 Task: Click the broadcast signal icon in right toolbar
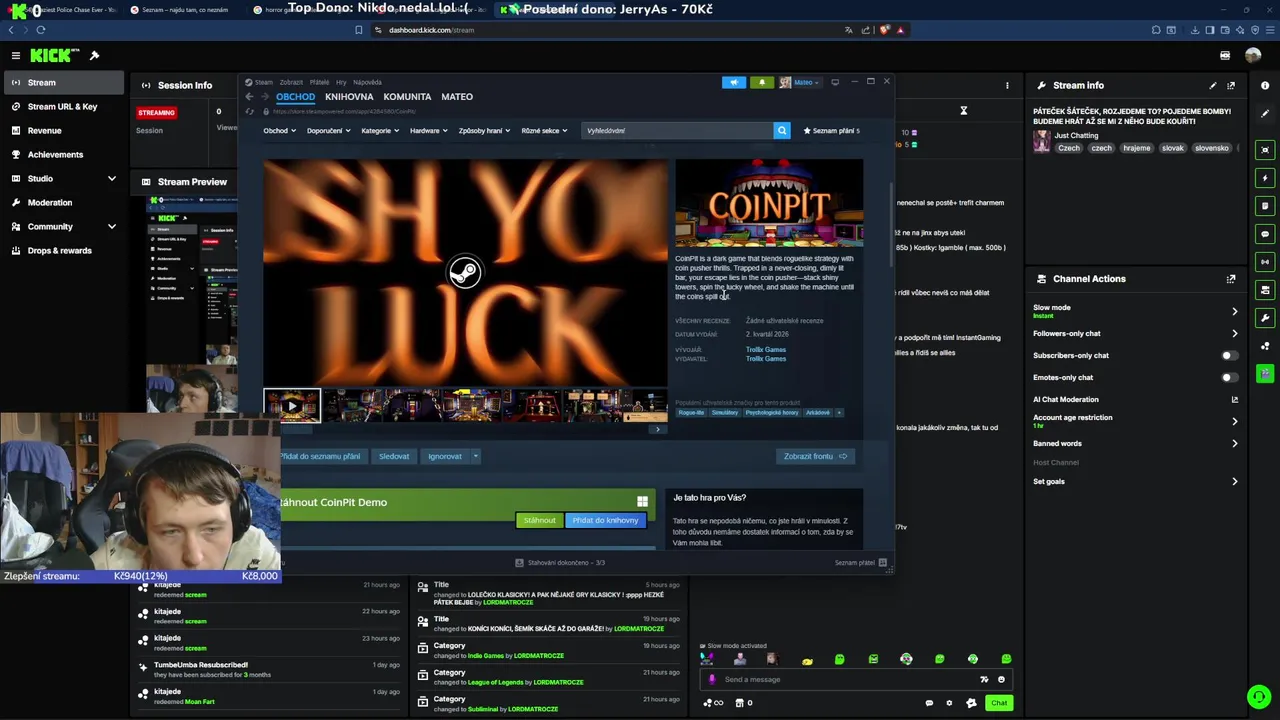(1265, 262)
